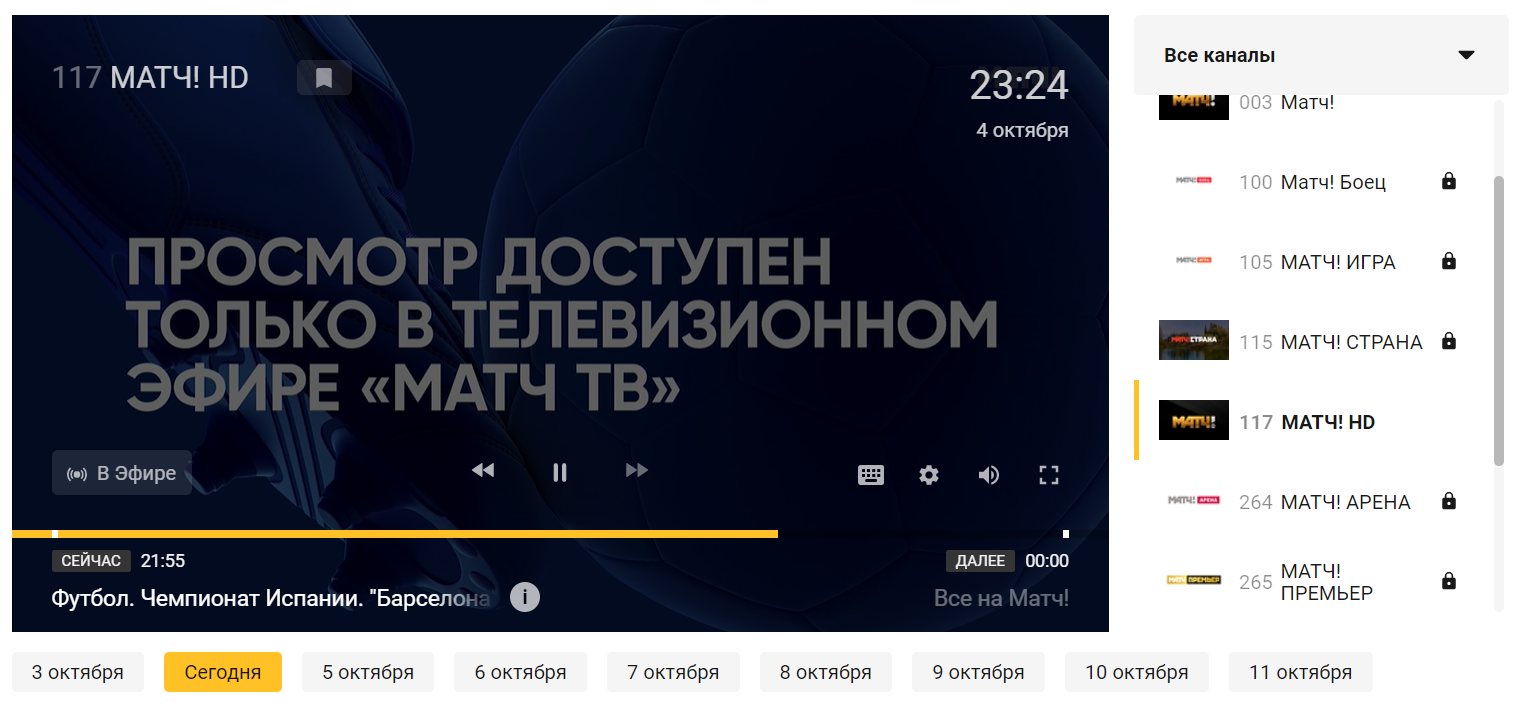1528x712 pixels.
Task: Select channel 100 Матч! Боец
Action: [x=1314, y=181]
